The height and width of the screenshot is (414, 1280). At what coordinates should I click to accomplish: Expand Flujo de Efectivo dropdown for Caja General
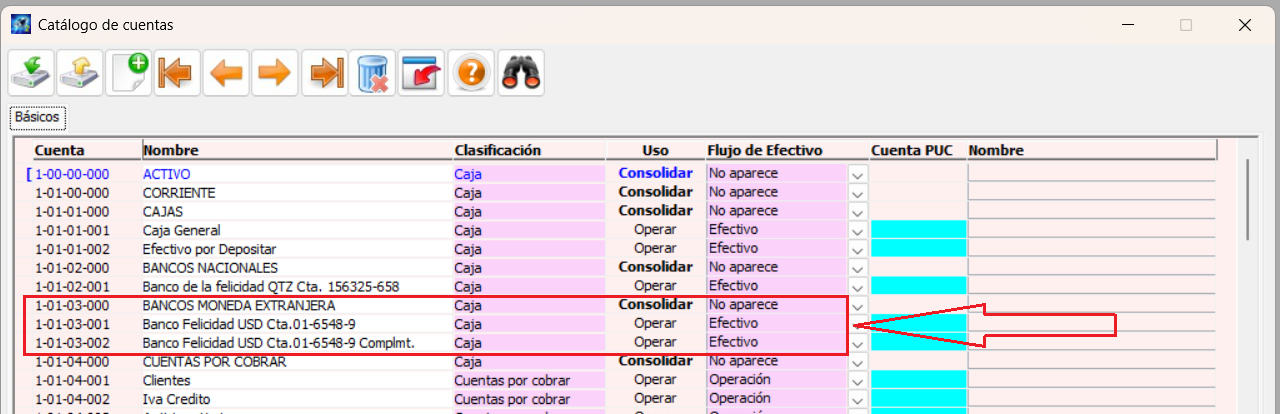(857, 230)
